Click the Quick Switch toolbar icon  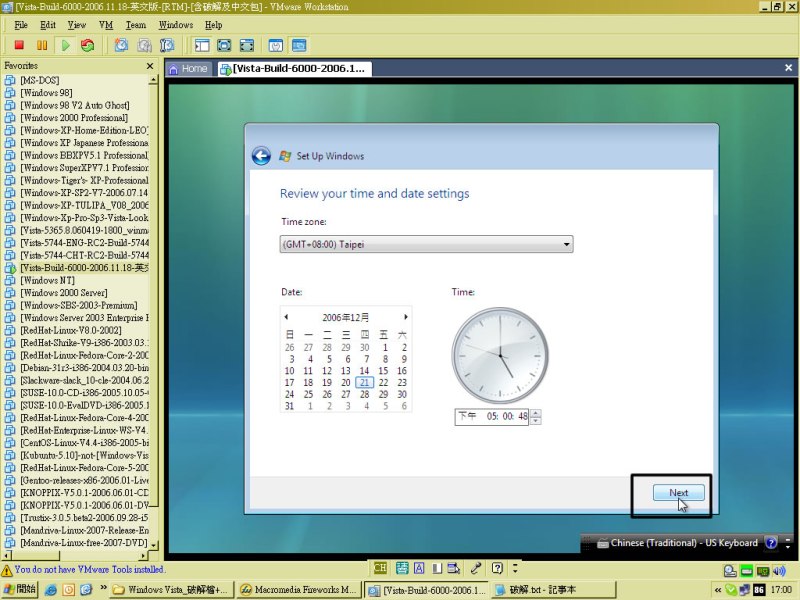tap(247, 45)
